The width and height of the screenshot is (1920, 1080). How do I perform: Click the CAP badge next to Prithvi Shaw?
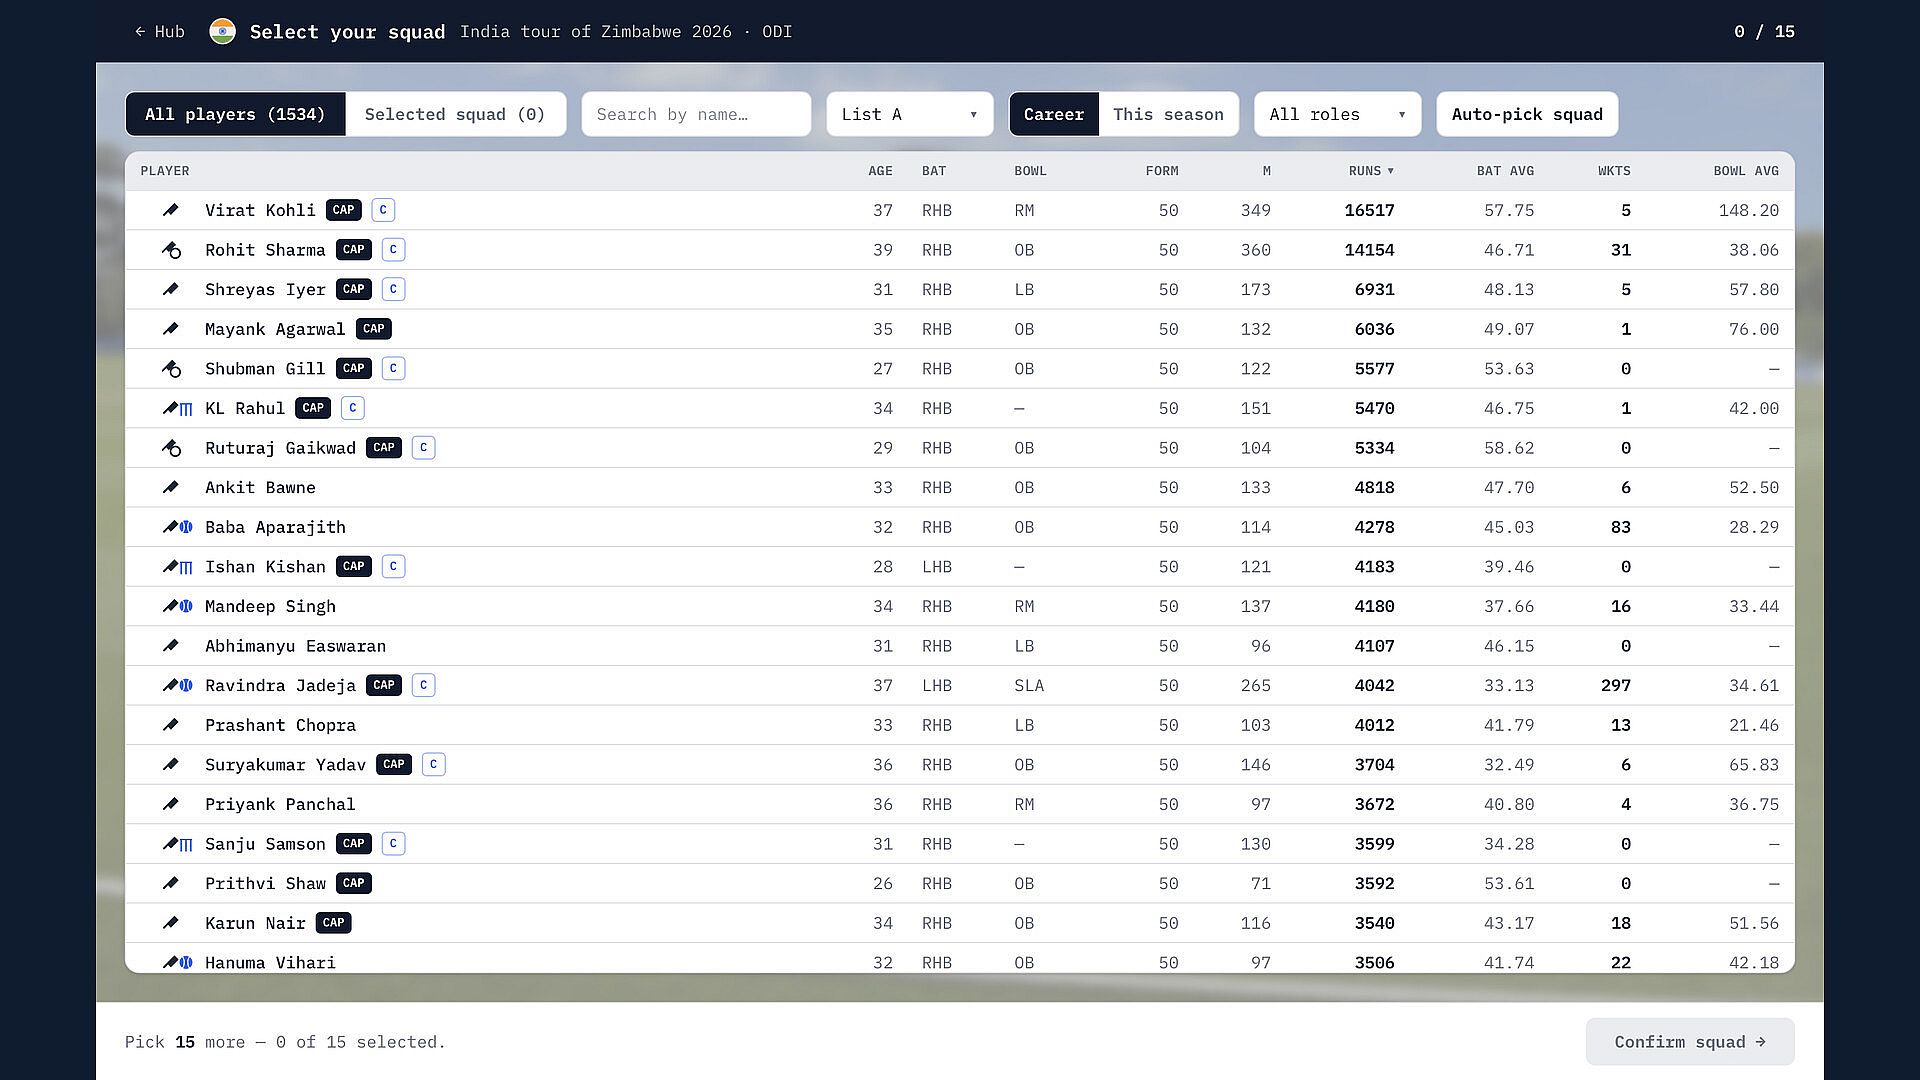coord(354,883)
